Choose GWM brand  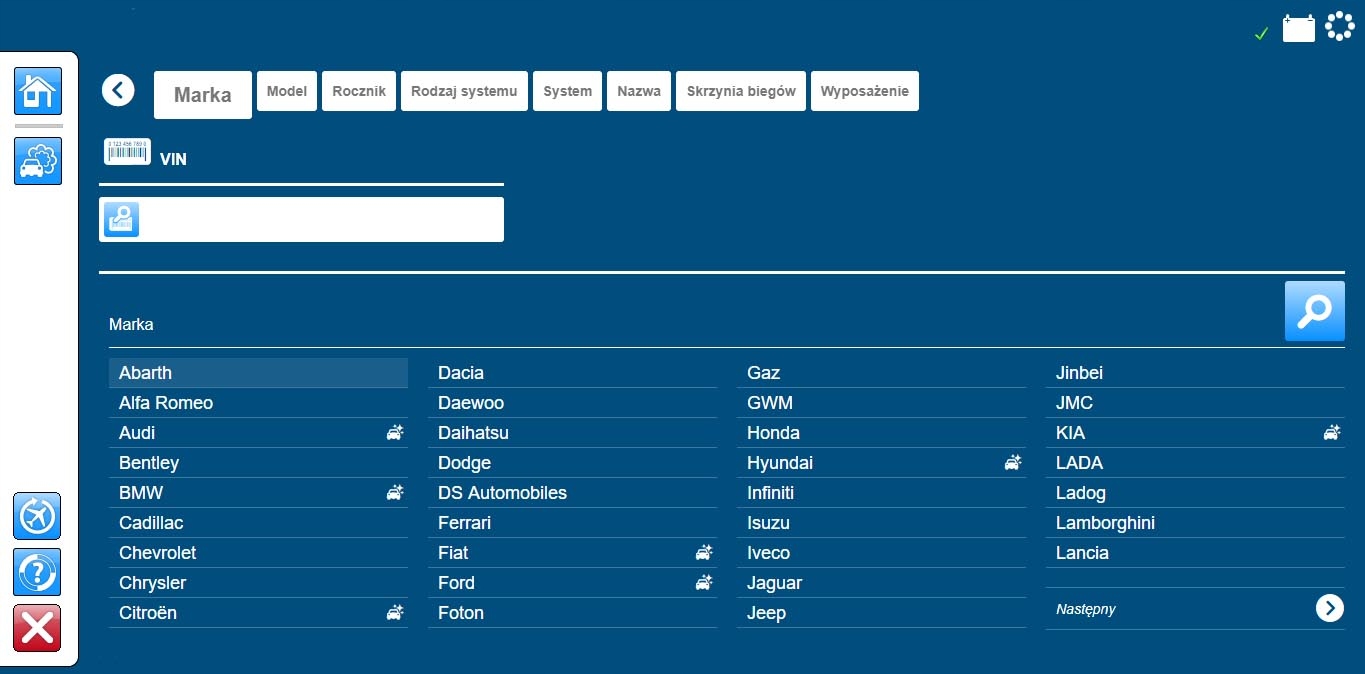[x=881, y=403]
